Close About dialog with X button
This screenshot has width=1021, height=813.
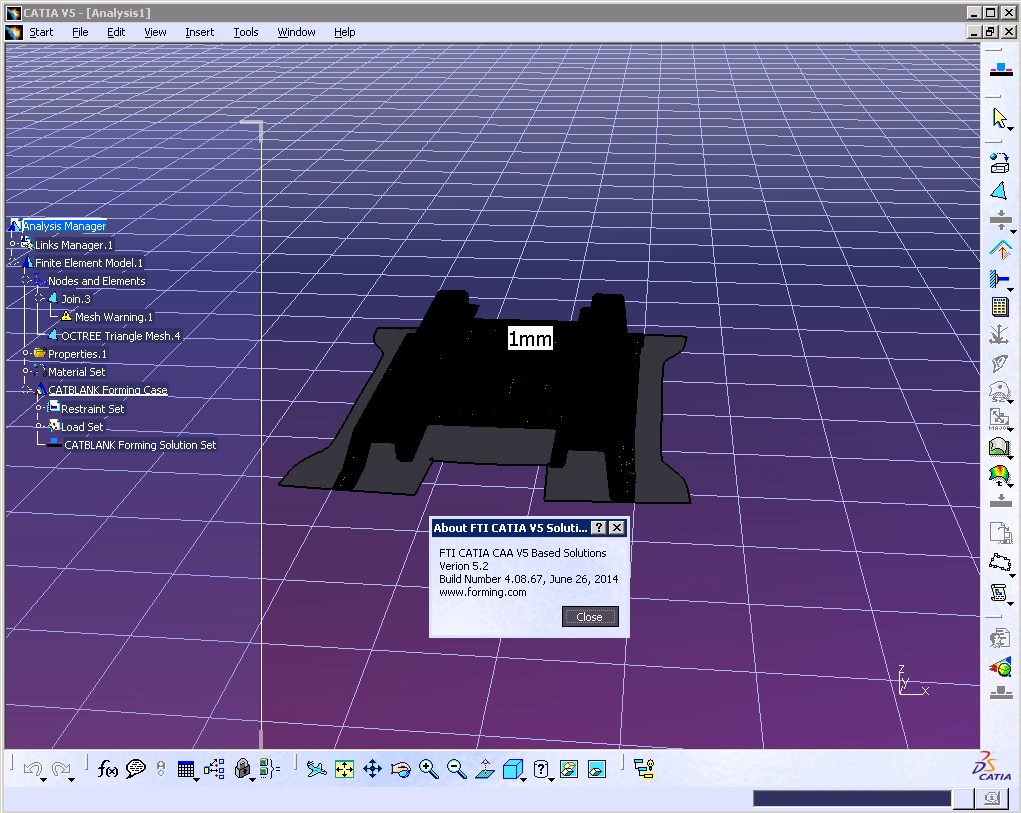pyautogui.click(x=617, y=527)
